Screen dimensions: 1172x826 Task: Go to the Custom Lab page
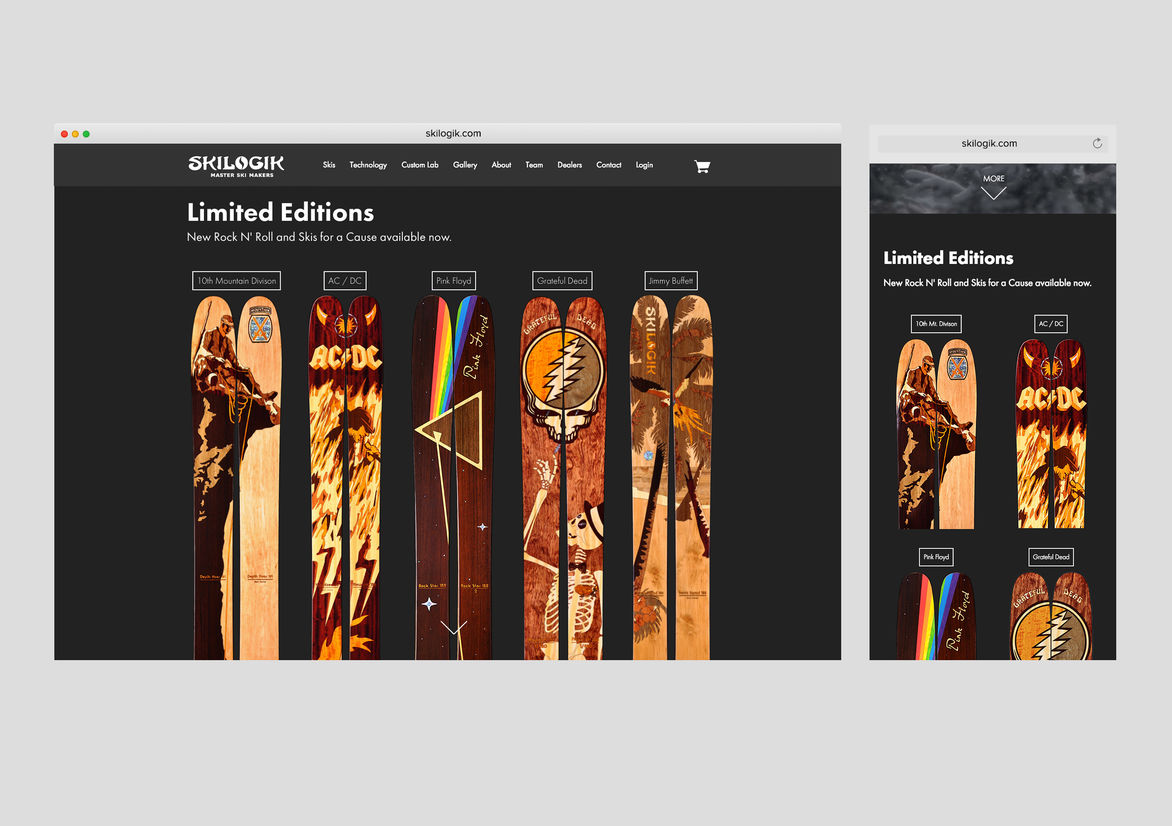(x=420, y=165)
